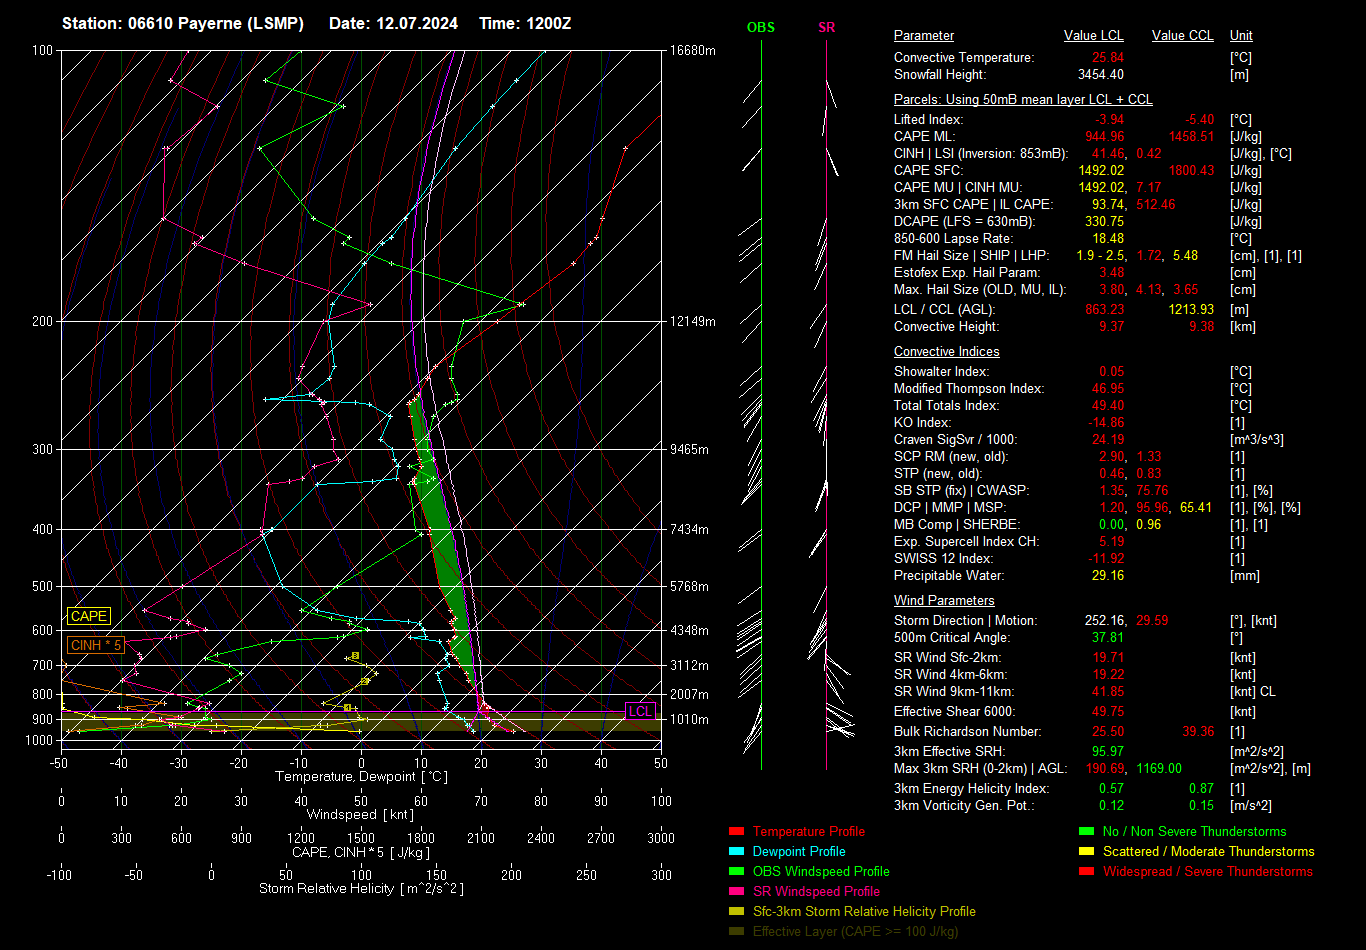
Task: Click the magenta LCL level tag
Action: pos(640,711)
